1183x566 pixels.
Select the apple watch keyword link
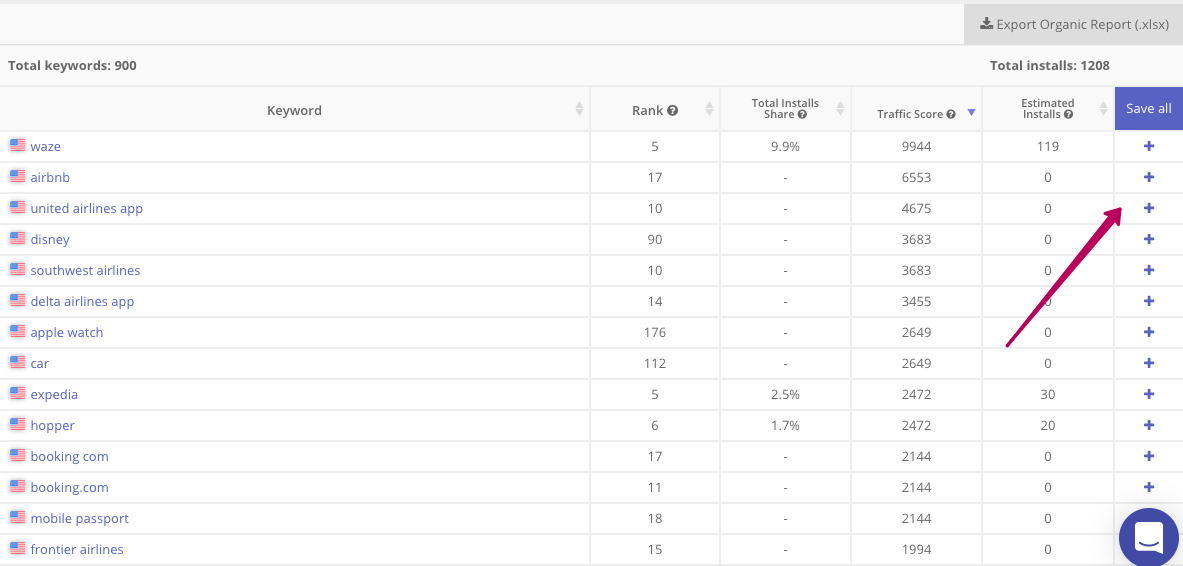(66, 332)
